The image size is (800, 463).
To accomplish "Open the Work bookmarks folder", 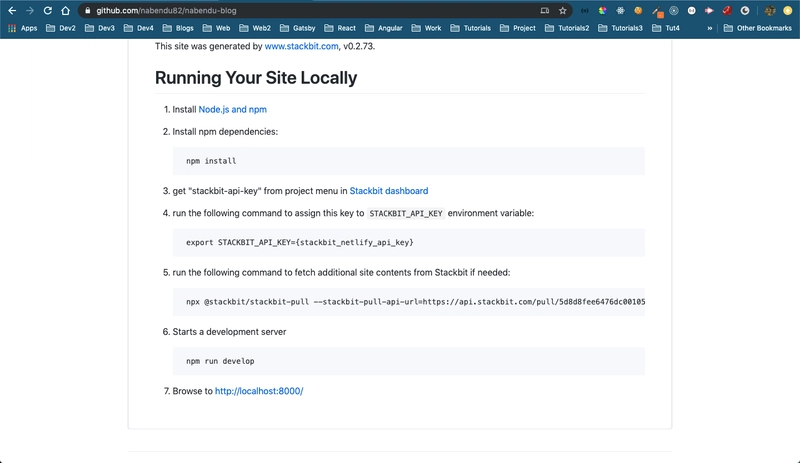I will tap(427, 28).
